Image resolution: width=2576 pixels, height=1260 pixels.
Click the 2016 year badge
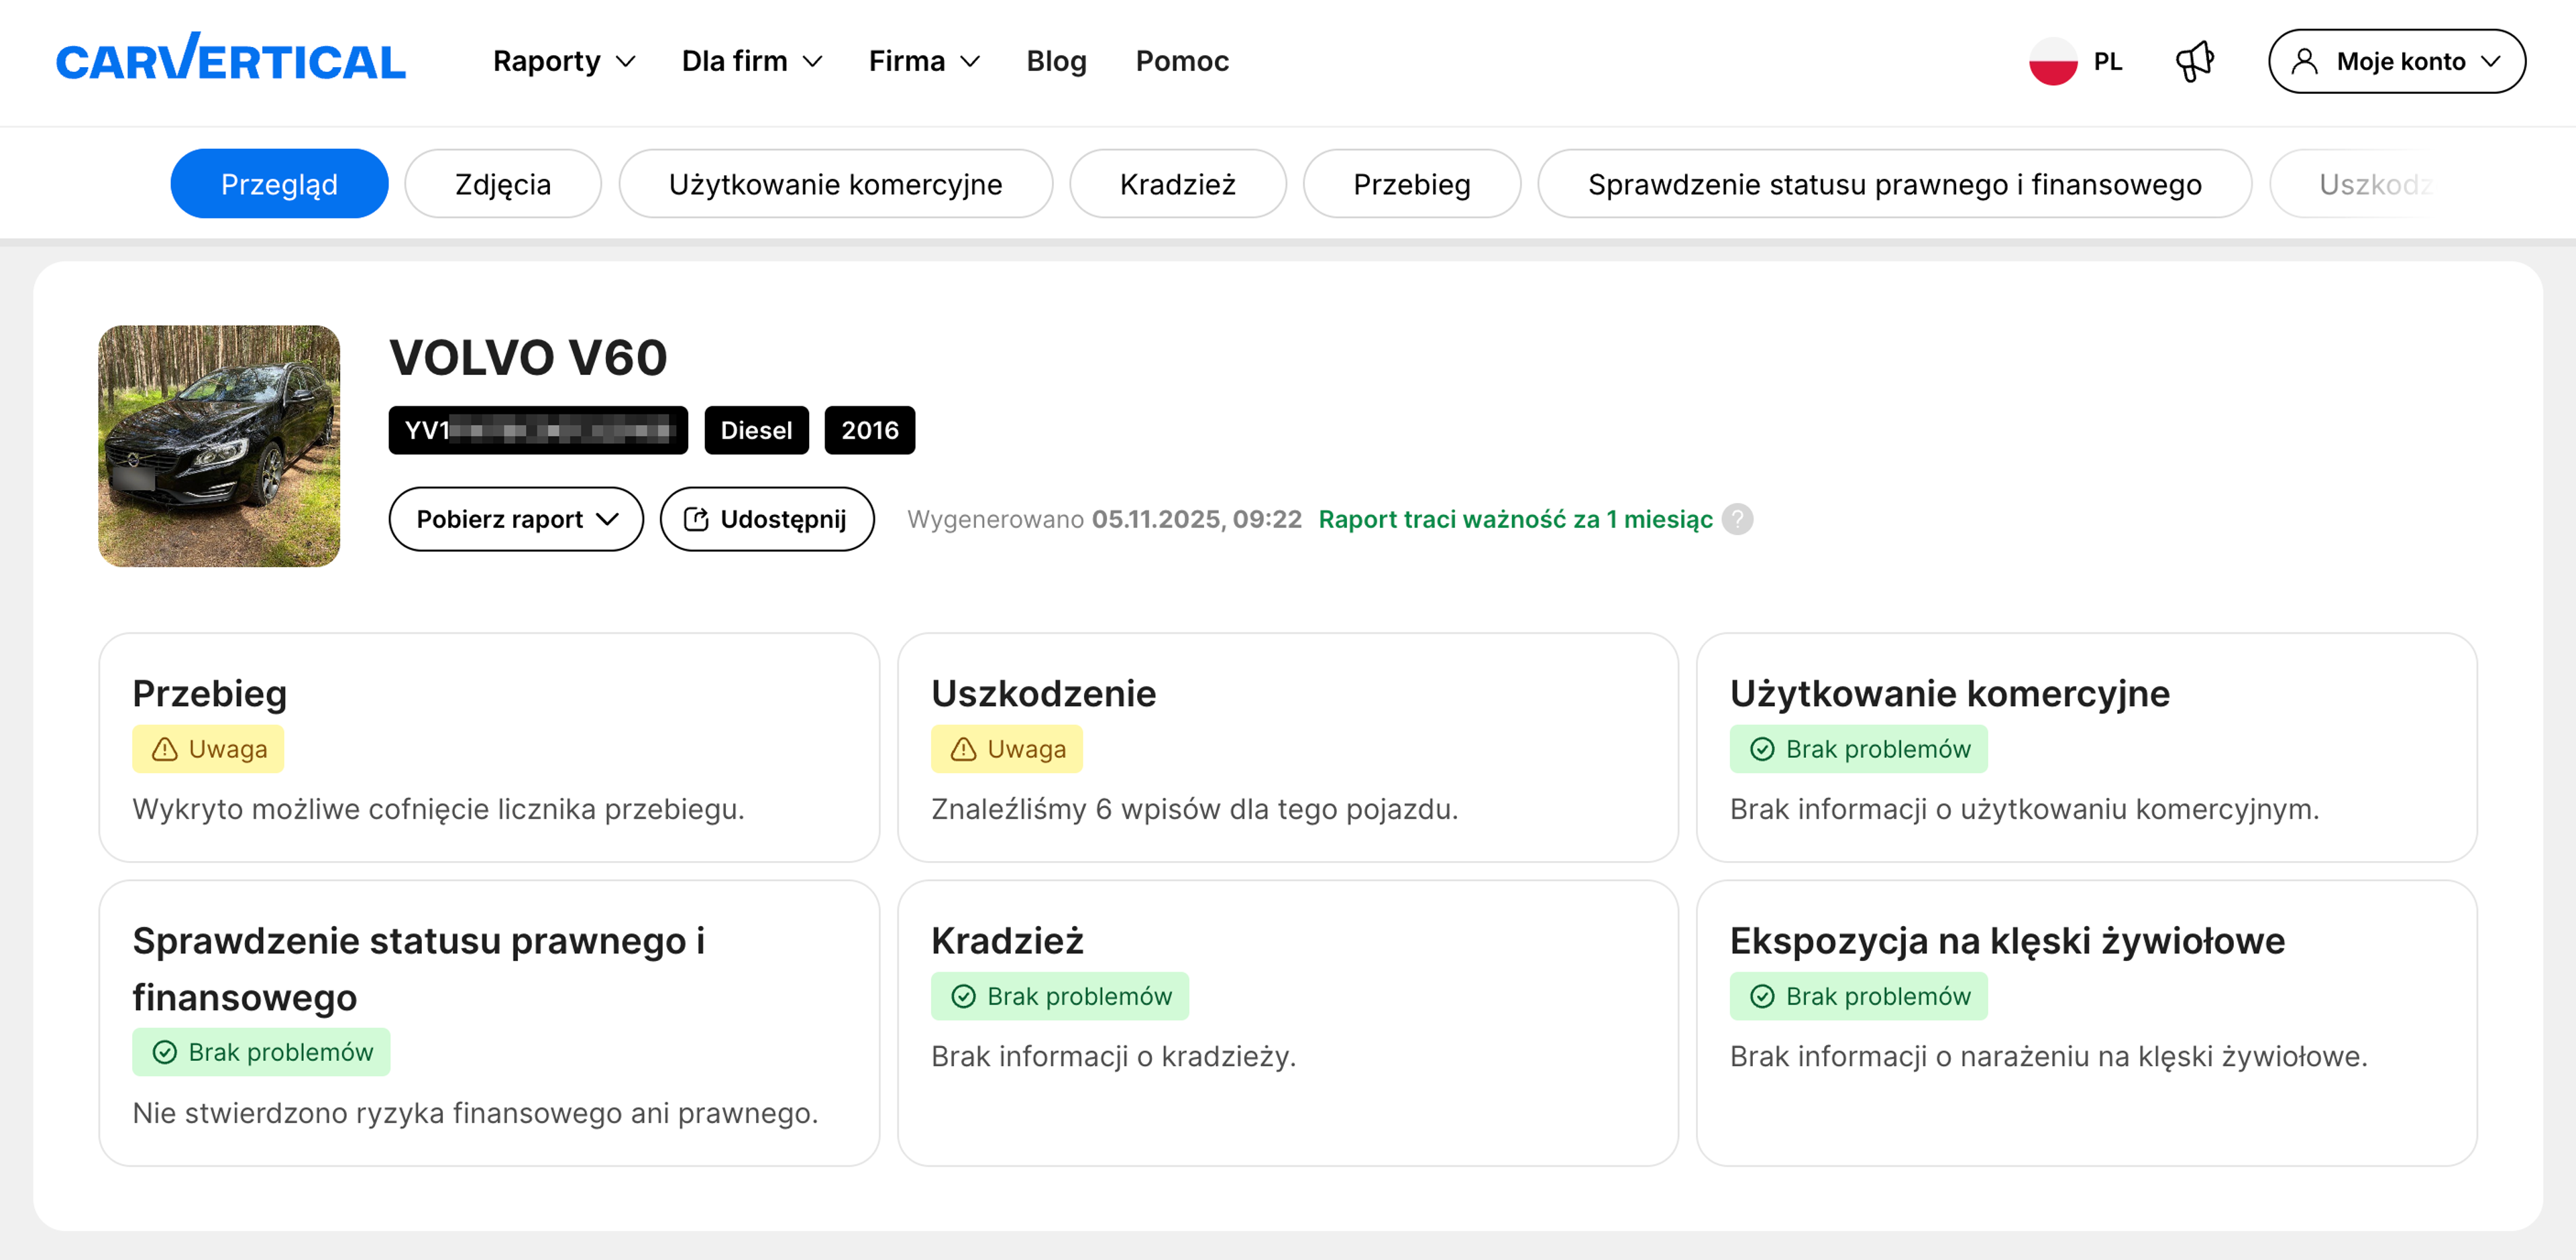click(x=870, y=430)
